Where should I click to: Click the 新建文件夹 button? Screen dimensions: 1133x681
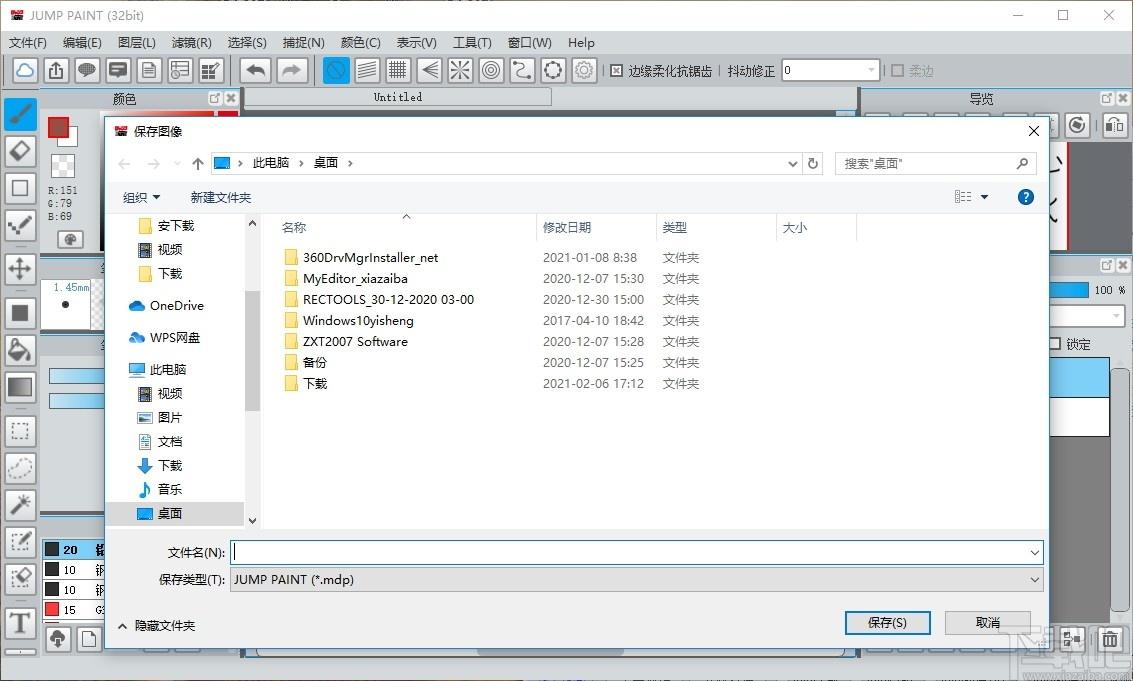click(x=221, y=197)
